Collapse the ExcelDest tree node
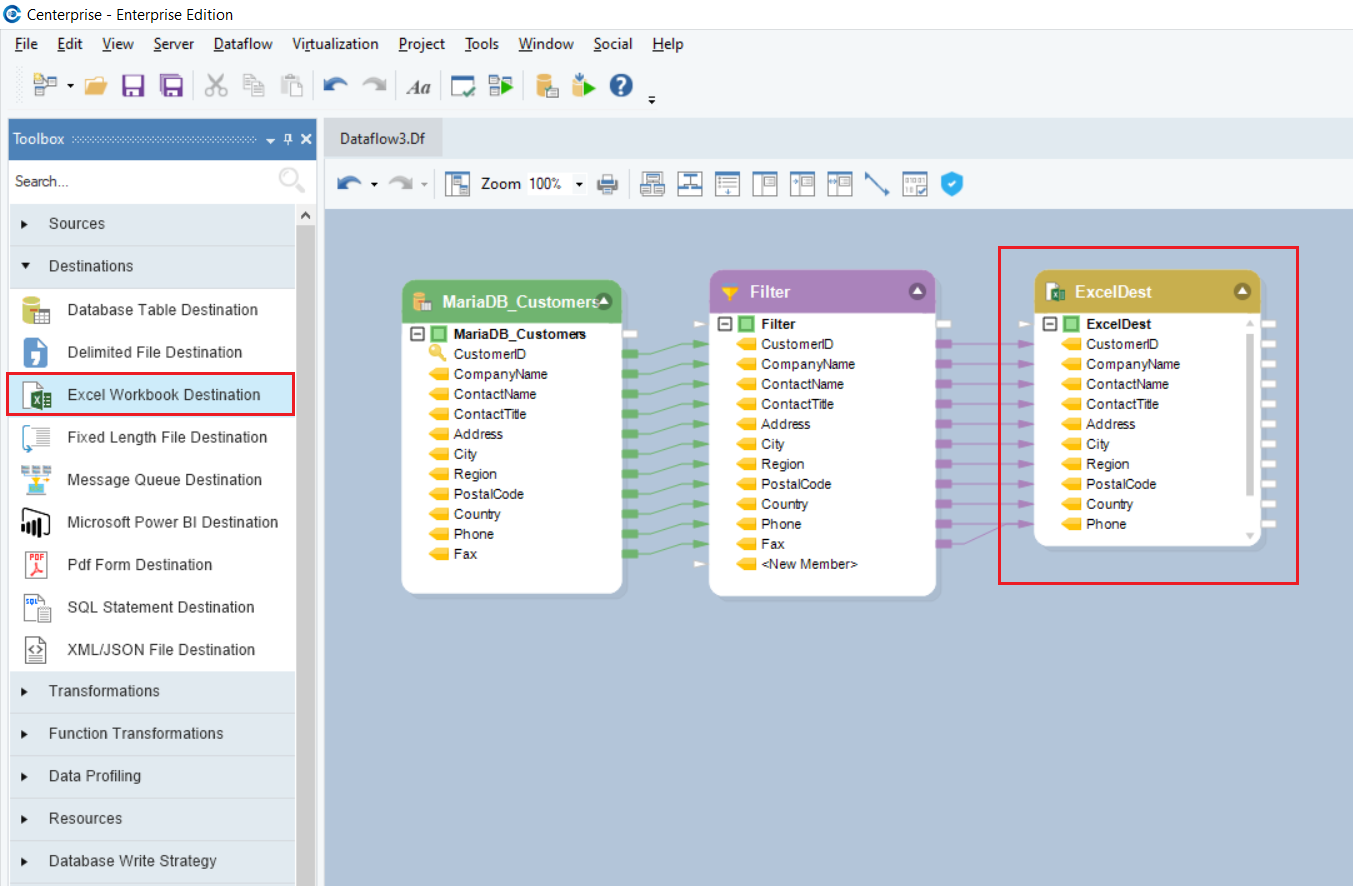 [x=1049, y=324]
